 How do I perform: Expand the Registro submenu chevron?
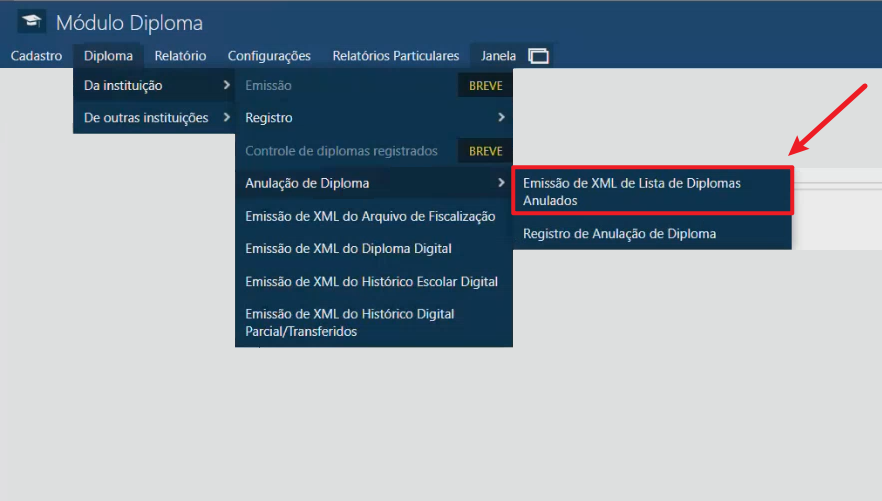pyautogui.click(x=501, y=118)
